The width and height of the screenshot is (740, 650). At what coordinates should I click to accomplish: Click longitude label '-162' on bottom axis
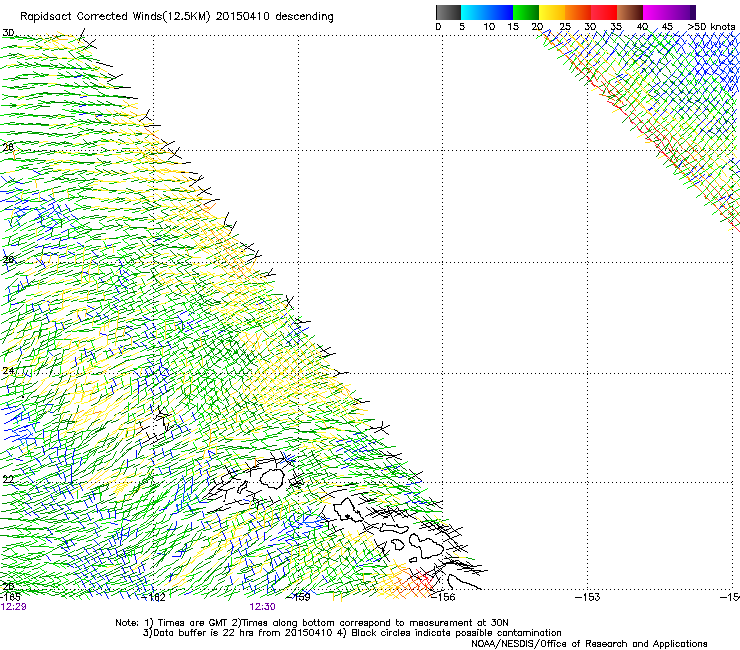pos(154,597)
